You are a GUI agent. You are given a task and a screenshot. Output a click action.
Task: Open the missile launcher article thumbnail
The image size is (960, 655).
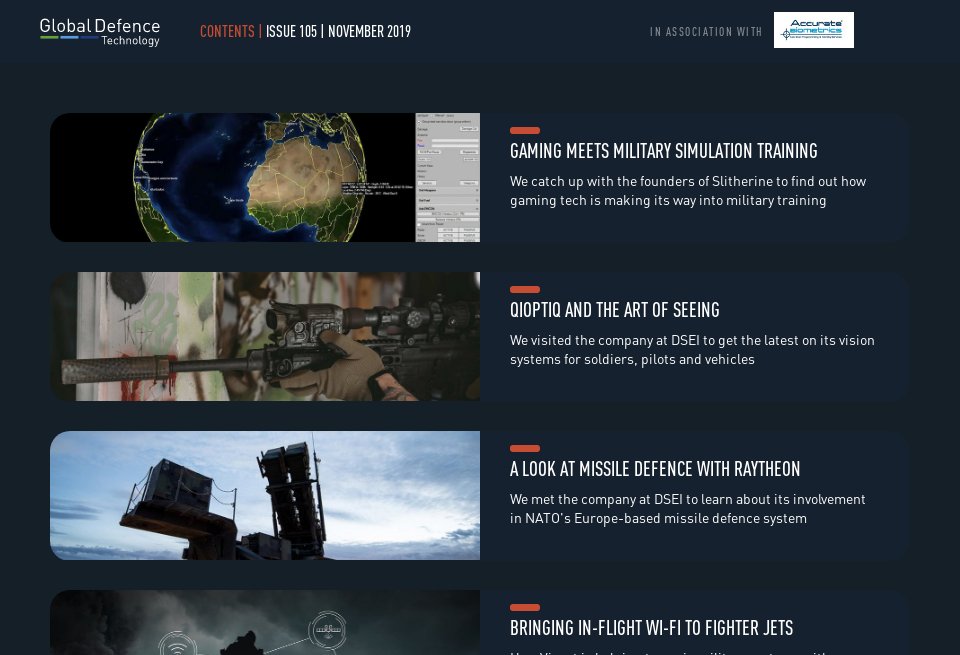[265, 496]
